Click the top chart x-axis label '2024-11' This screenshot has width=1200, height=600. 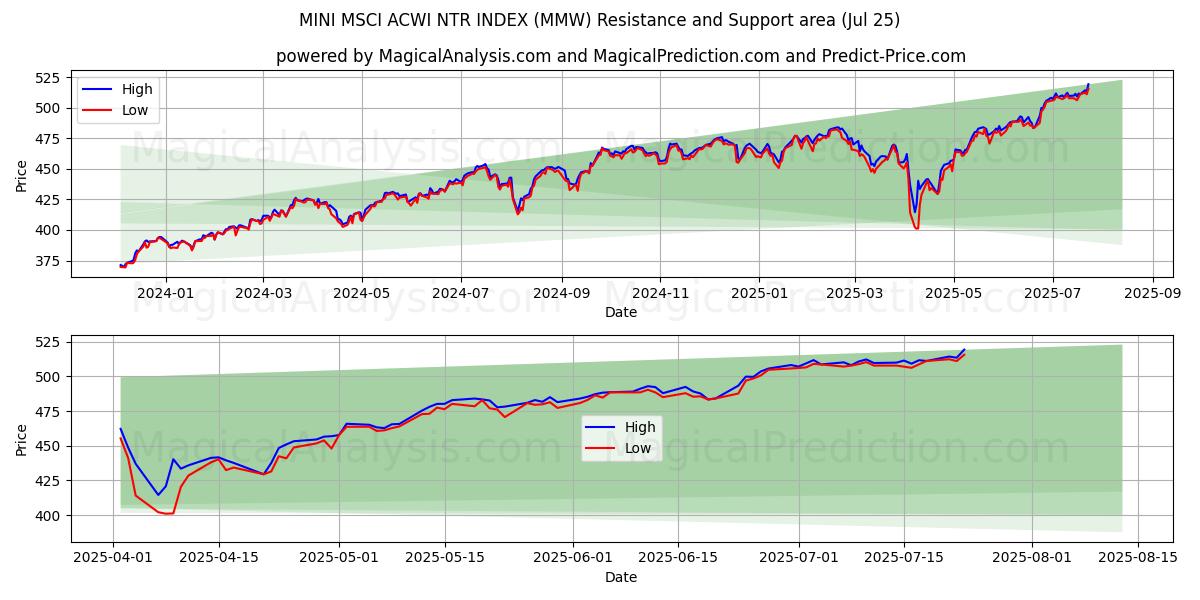coord(659,294)
